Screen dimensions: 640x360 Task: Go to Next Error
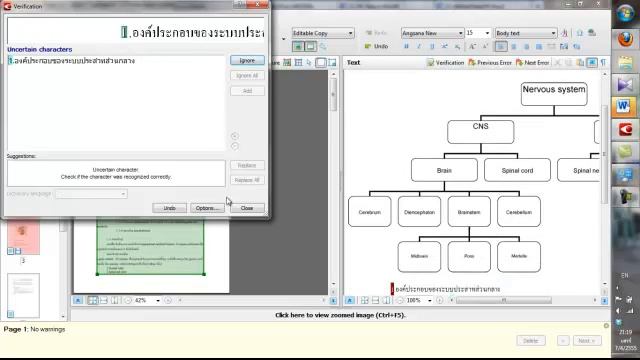[532, 62]
